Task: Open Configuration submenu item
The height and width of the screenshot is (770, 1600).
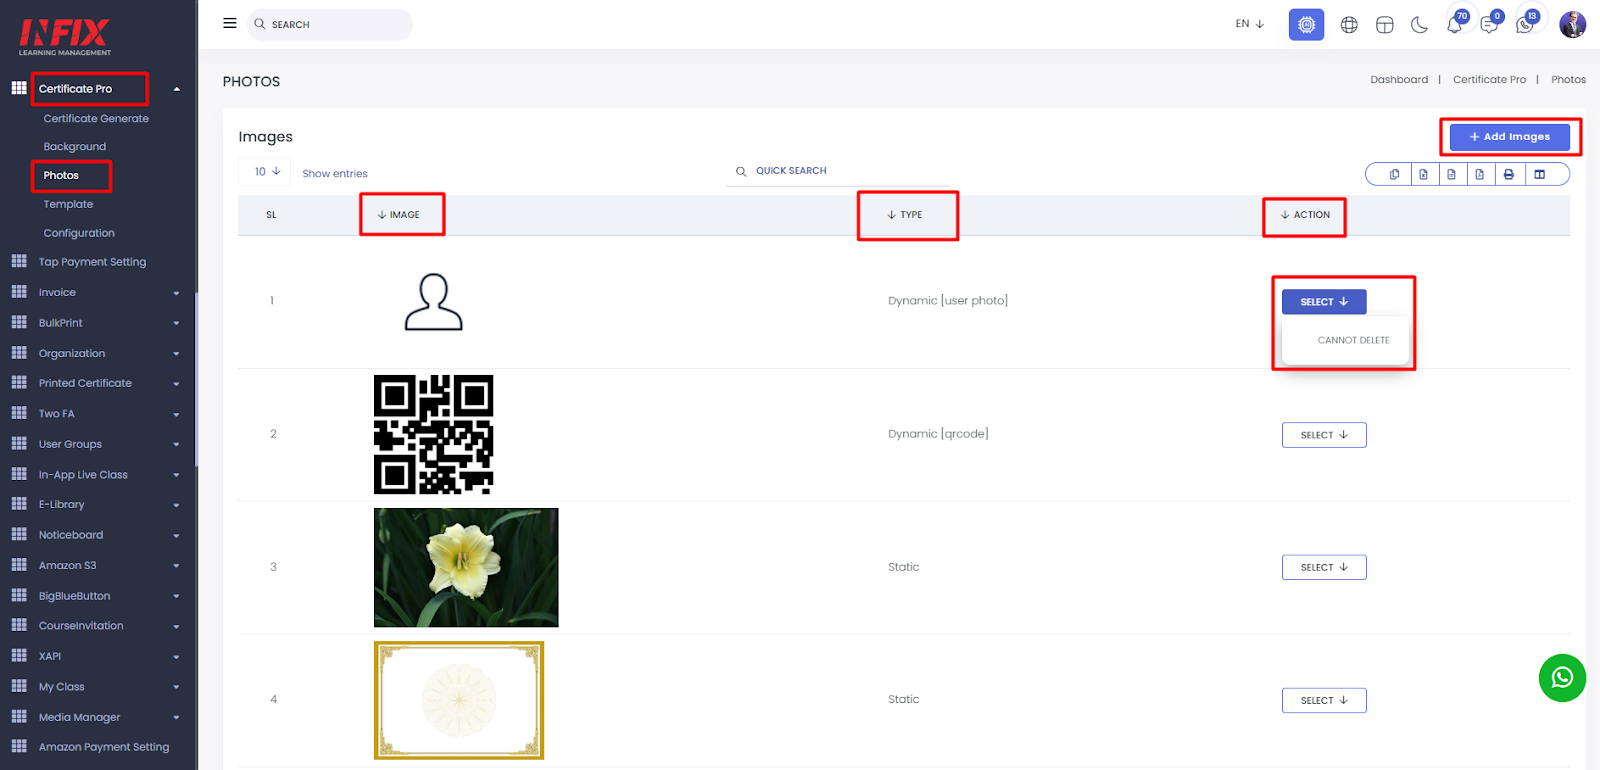Action: (x=79, y=233)
